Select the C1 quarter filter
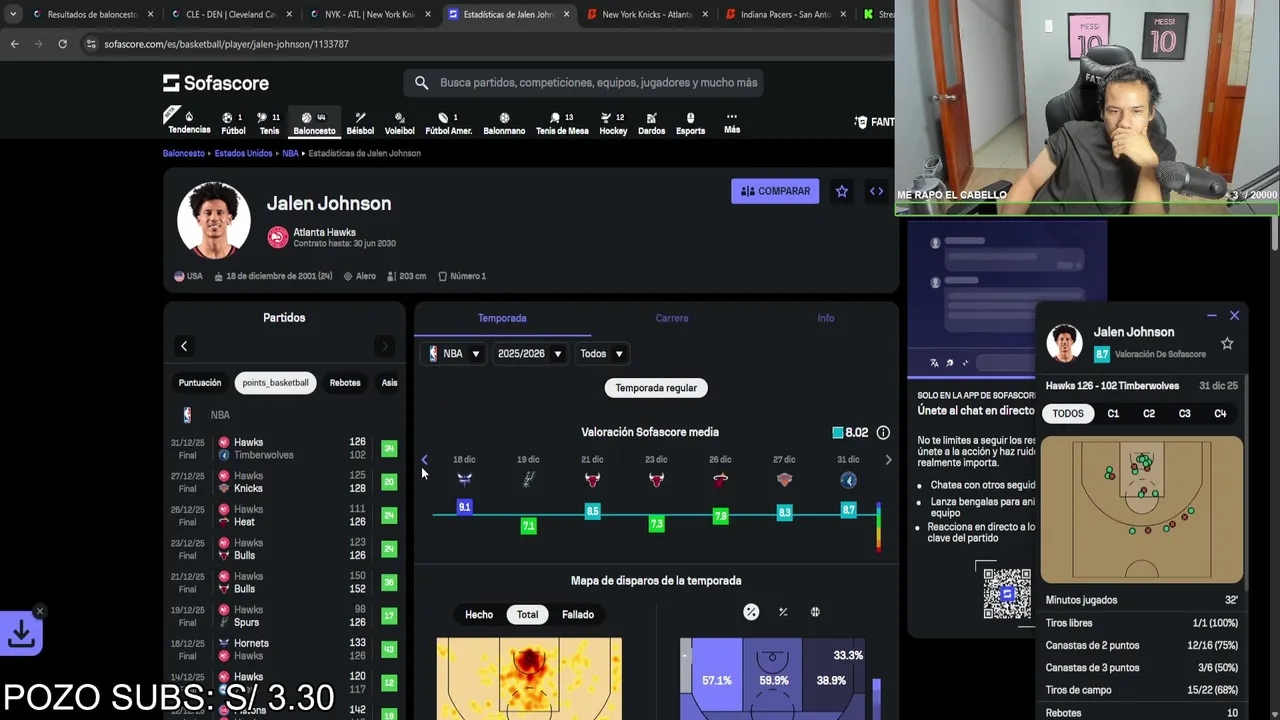Image resolution: width=1280 pixels, height=720 pixels. click(1113, 413)
